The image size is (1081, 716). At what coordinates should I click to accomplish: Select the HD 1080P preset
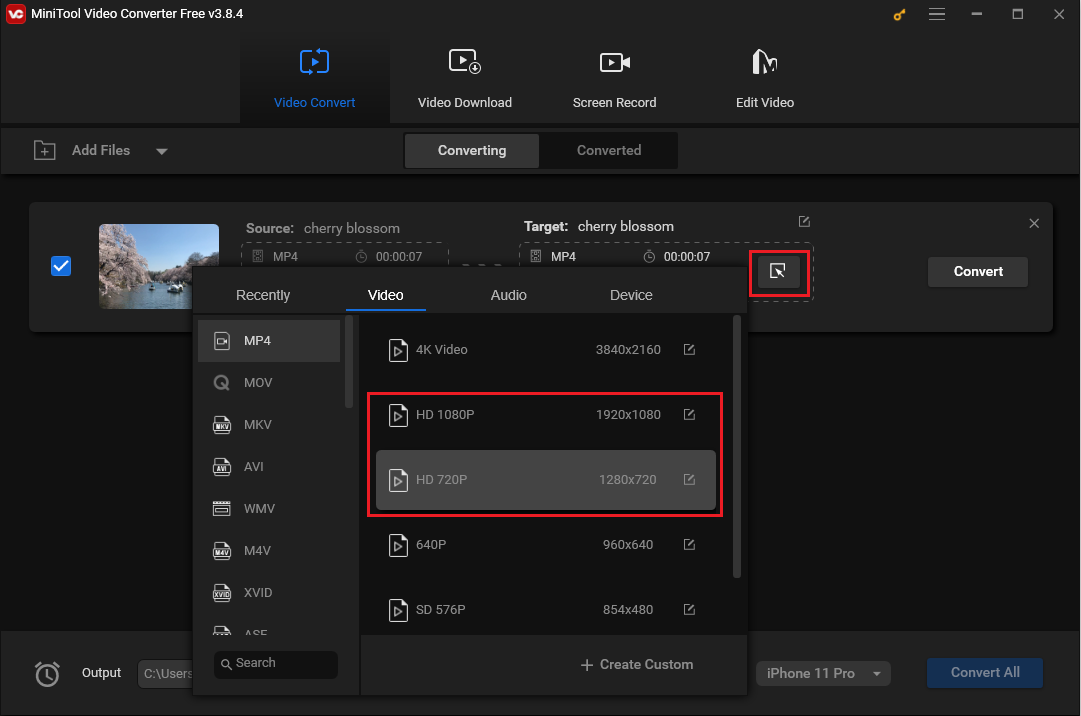click(545, 414)
